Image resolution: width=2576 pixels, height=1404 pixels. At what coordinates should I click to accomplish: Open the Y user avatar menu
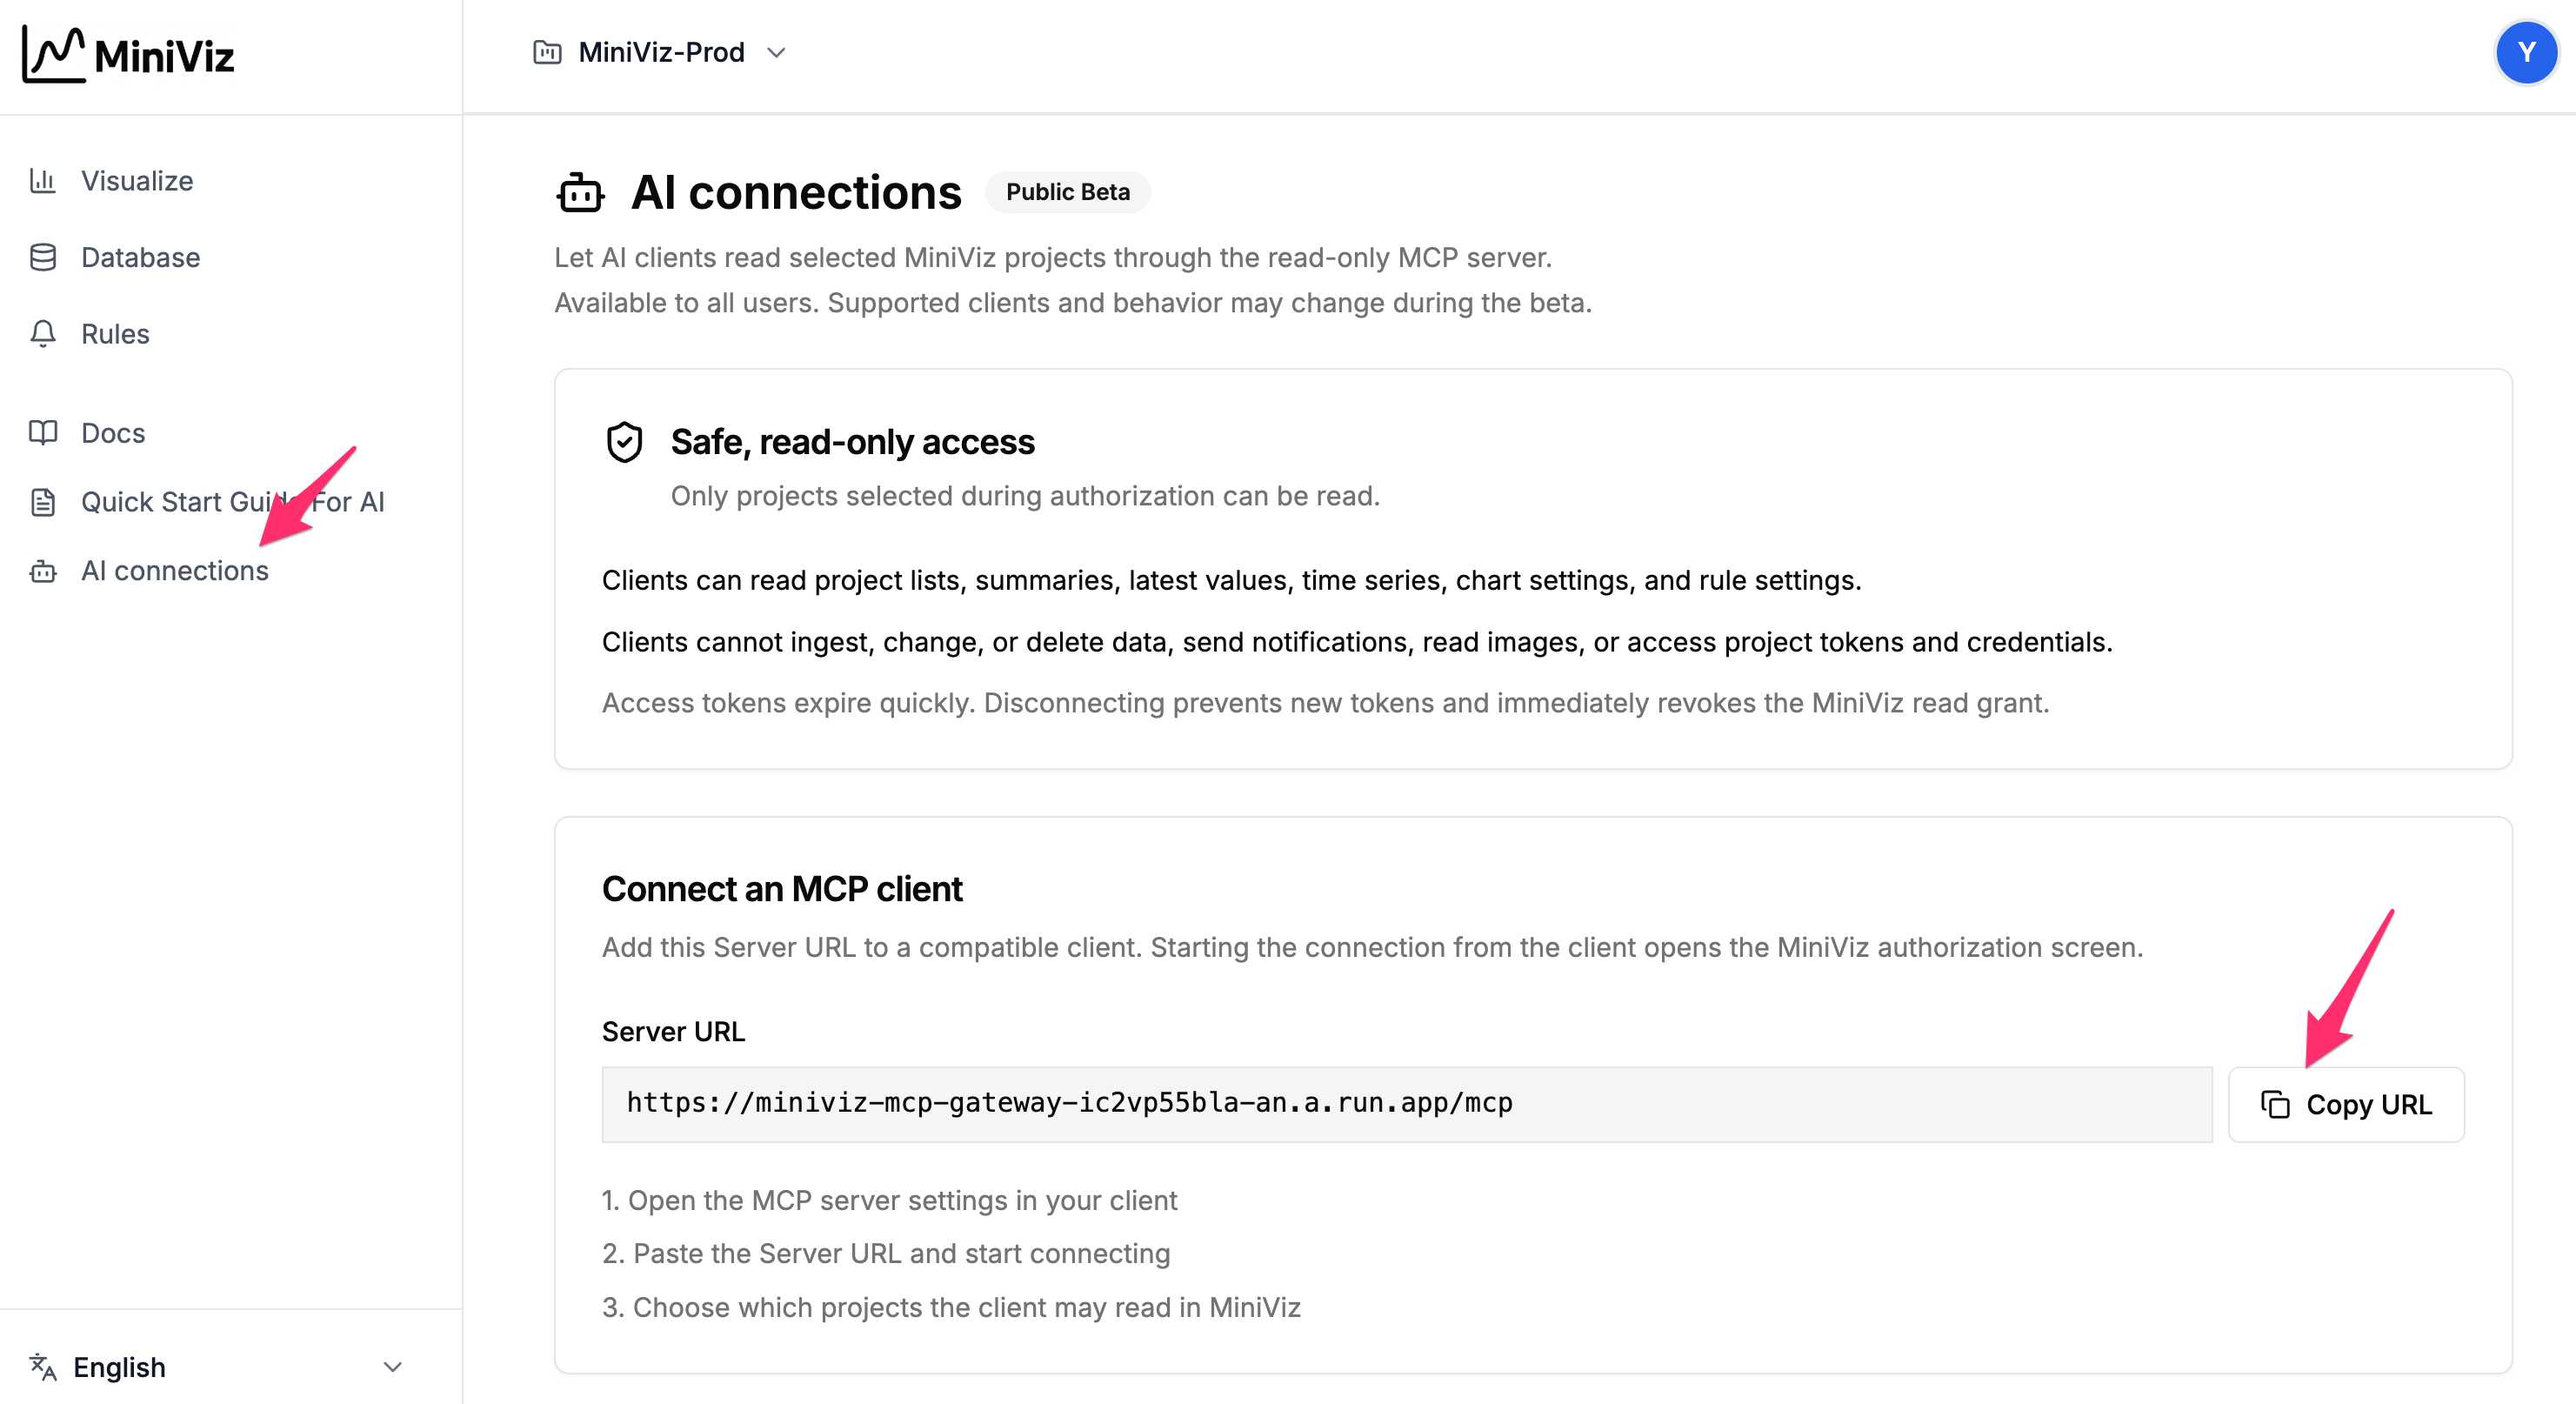click(2526, 52)
